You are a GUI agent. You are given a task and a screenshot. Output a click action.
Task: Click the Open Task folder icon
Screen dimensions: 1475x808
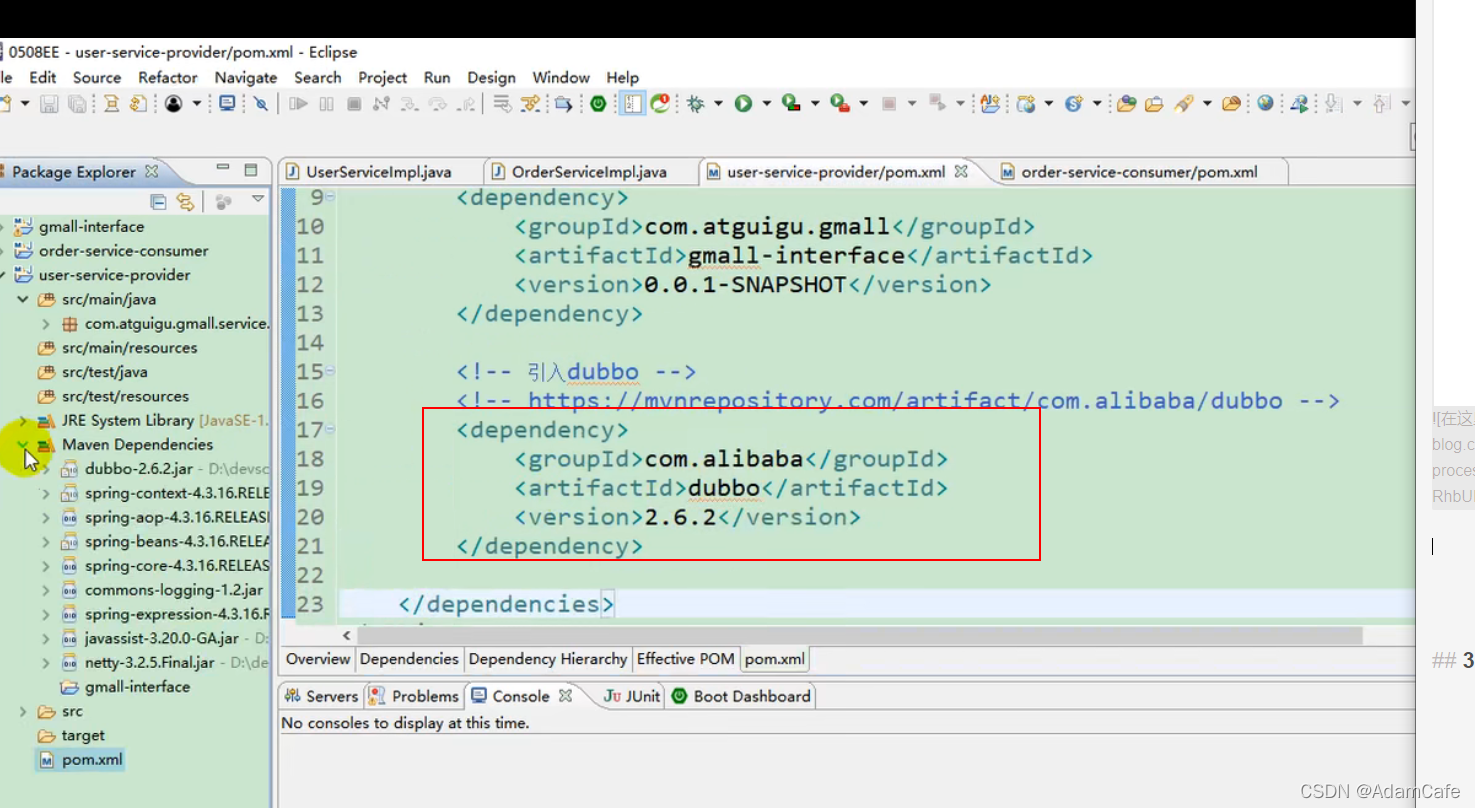coord(1154,103)
